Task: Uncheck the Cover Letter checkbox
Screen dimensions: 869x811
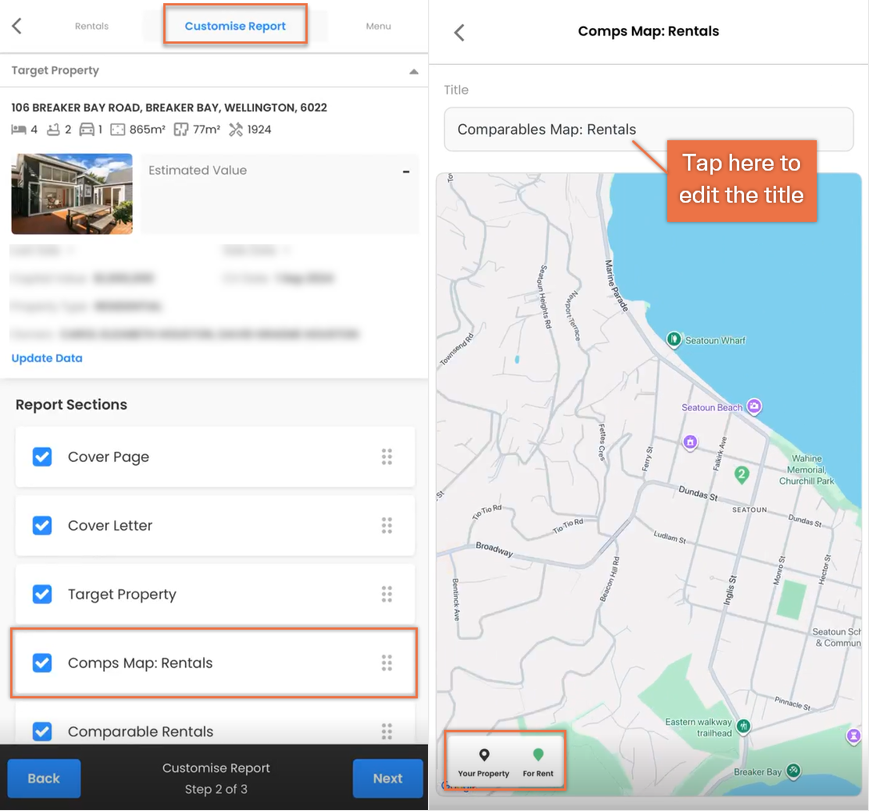Action: (x=42, y=526)
